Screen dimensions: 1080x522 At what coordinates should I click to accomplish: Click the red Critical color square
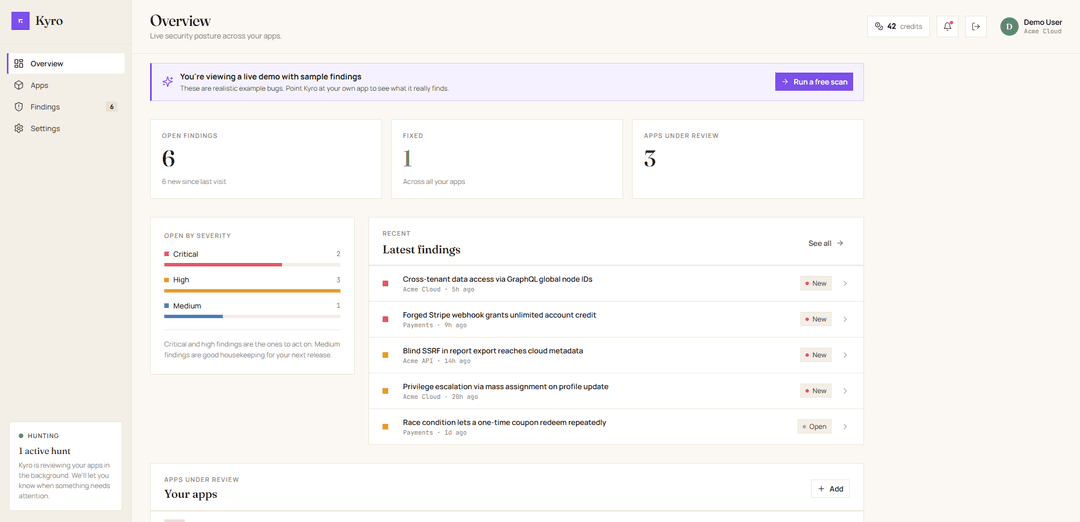[x=167, y=254]
